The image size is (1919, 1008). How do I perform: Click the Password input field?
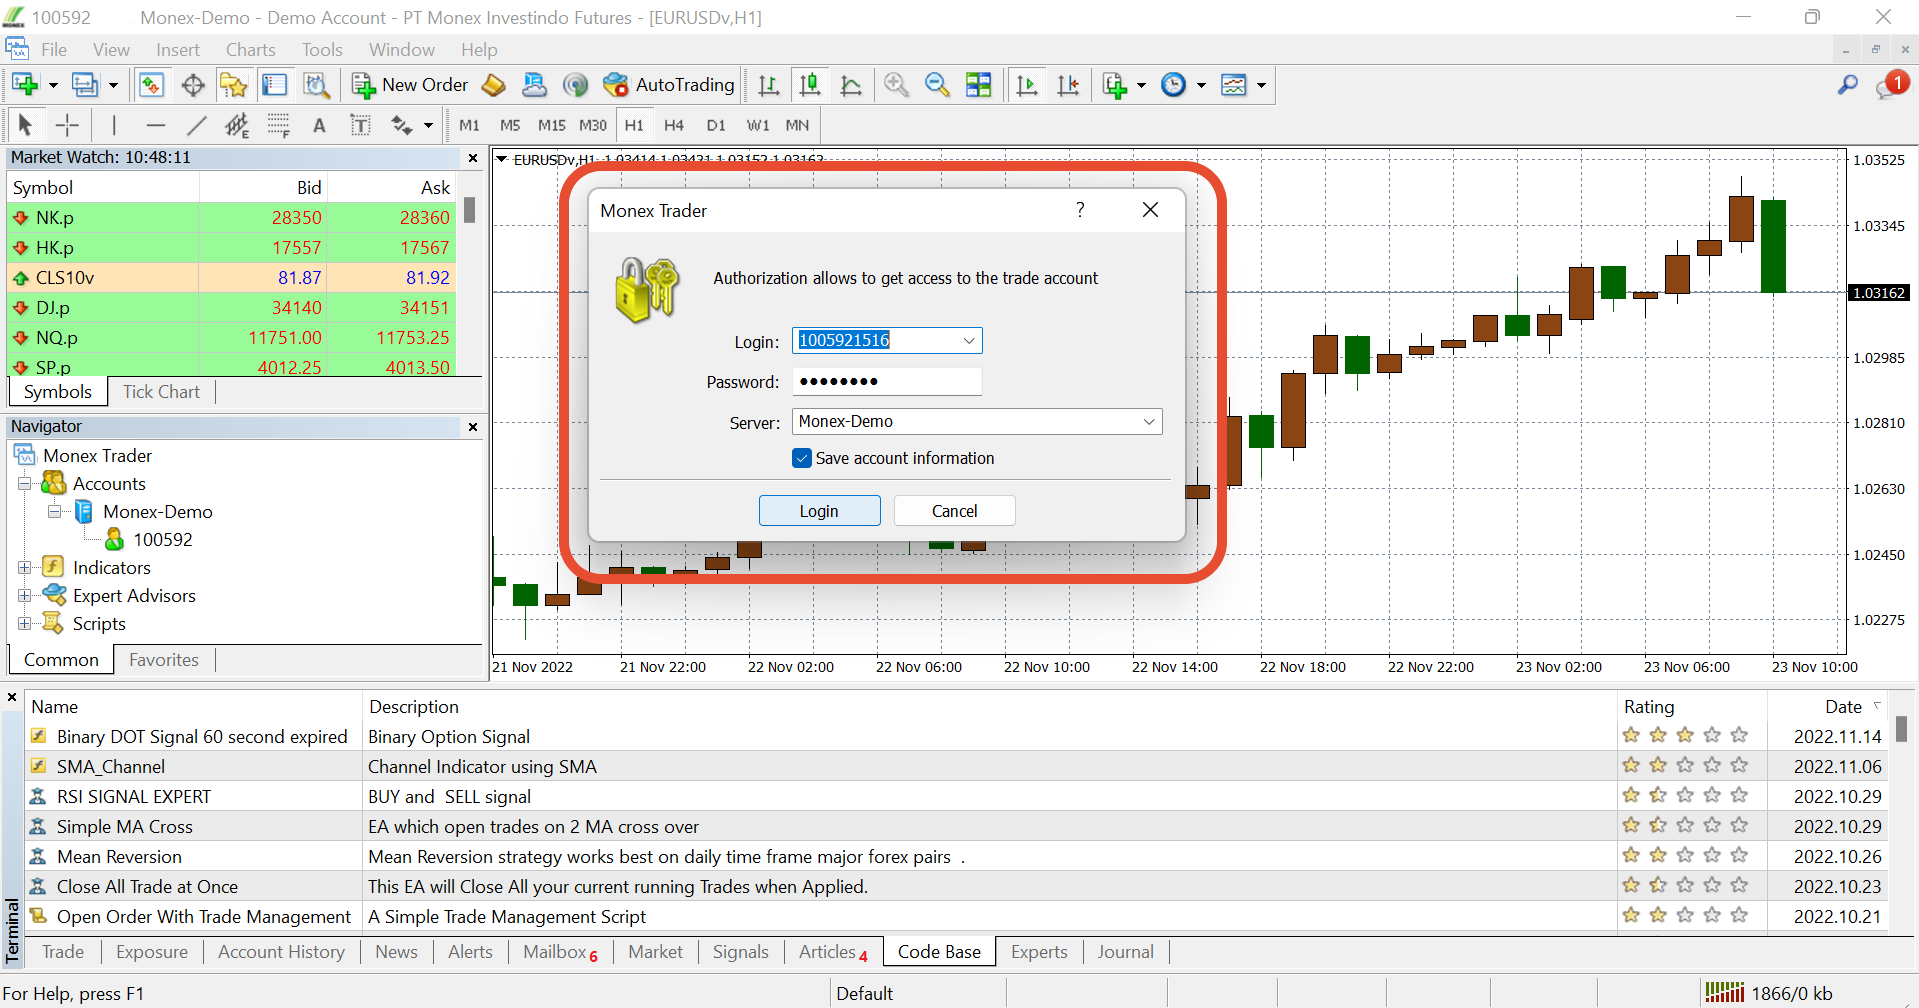(886, 382)
